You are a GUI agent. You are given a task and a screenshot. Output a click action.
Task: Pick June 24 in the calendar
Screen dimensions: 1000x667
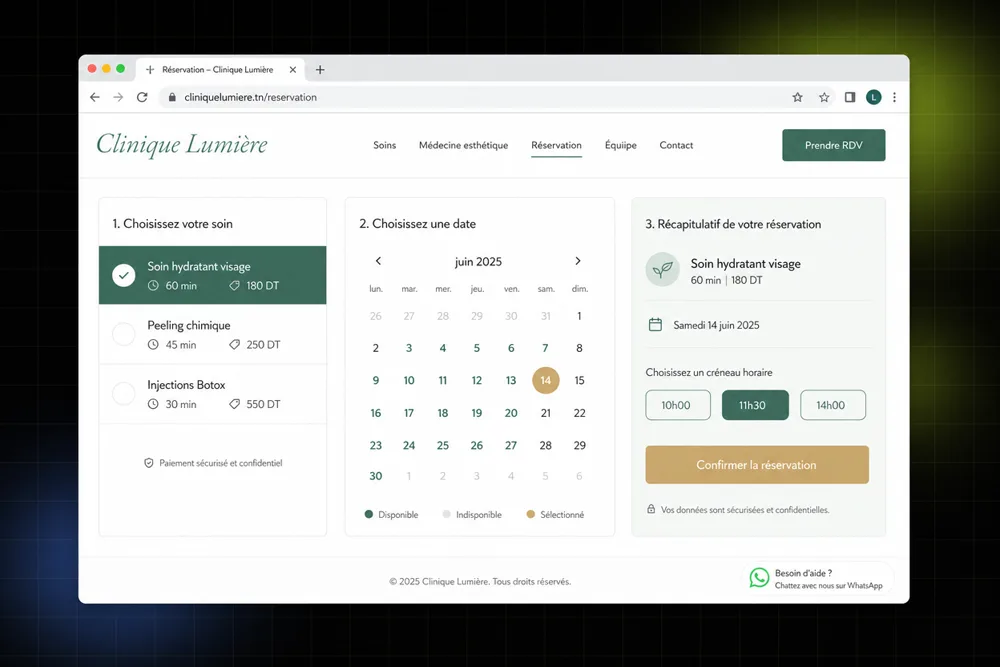coord(409,445)
